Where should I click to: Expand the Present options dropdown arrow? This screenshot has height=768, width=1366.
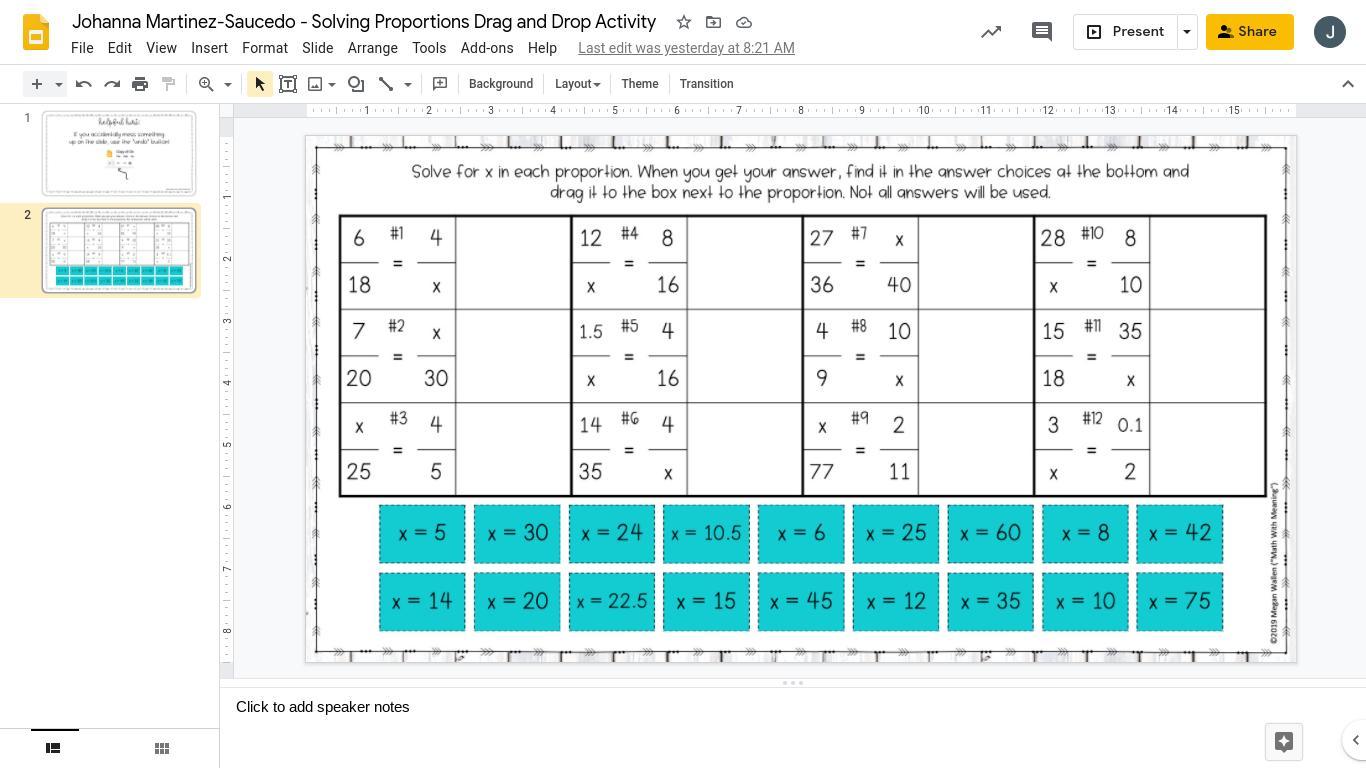pyautogui.click(x=1187, y=32)
